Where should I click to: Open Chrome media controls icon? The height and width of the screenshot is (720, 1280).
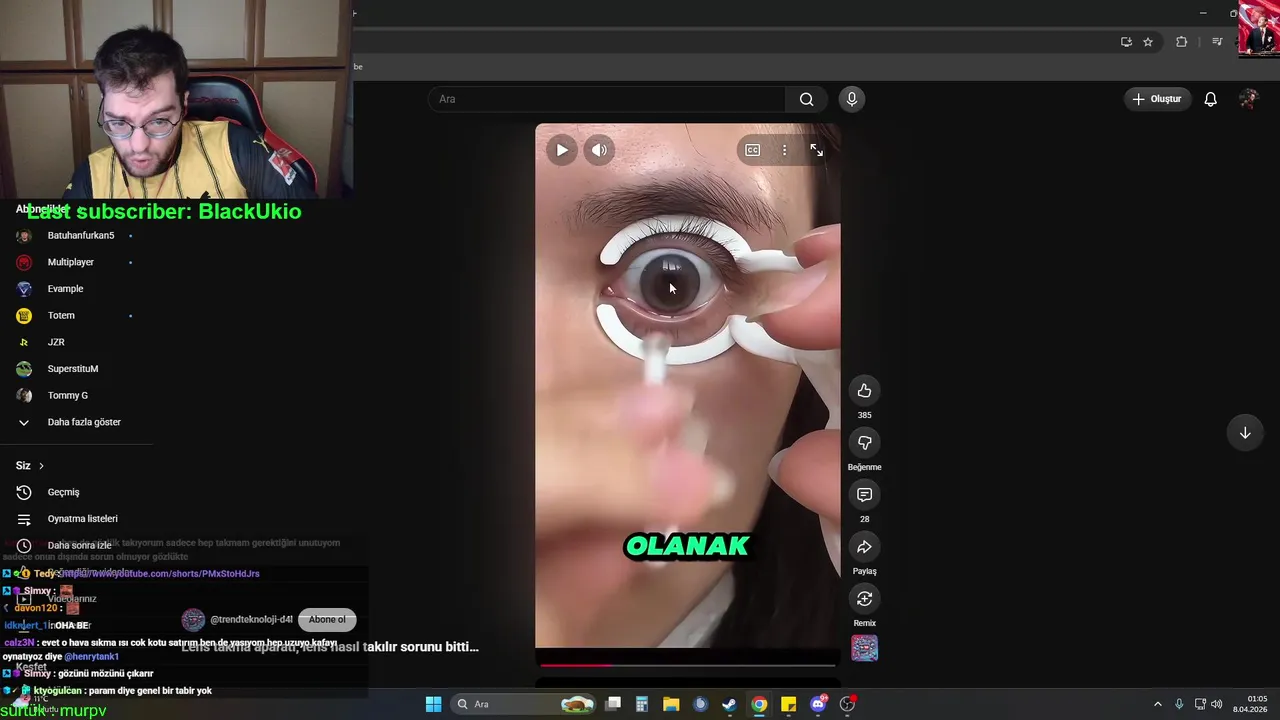(x=1217, y=42)
